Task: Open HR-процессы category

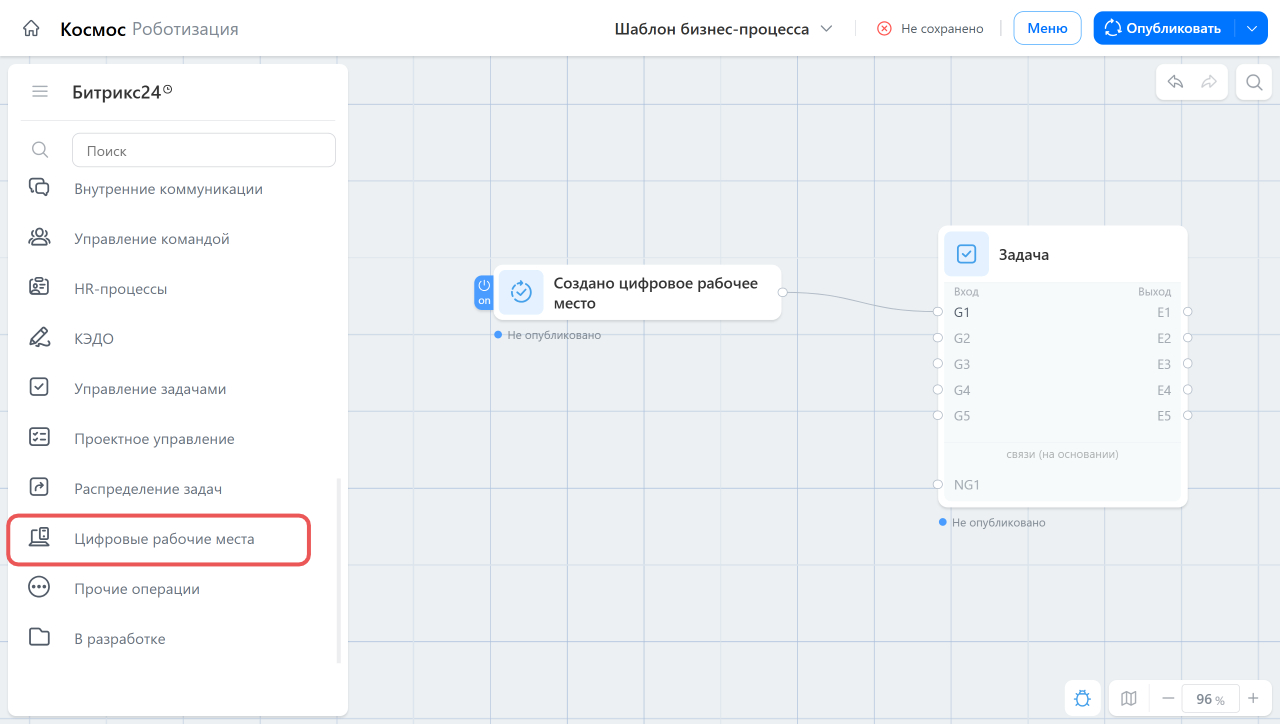Action: (x=120, y=289)
